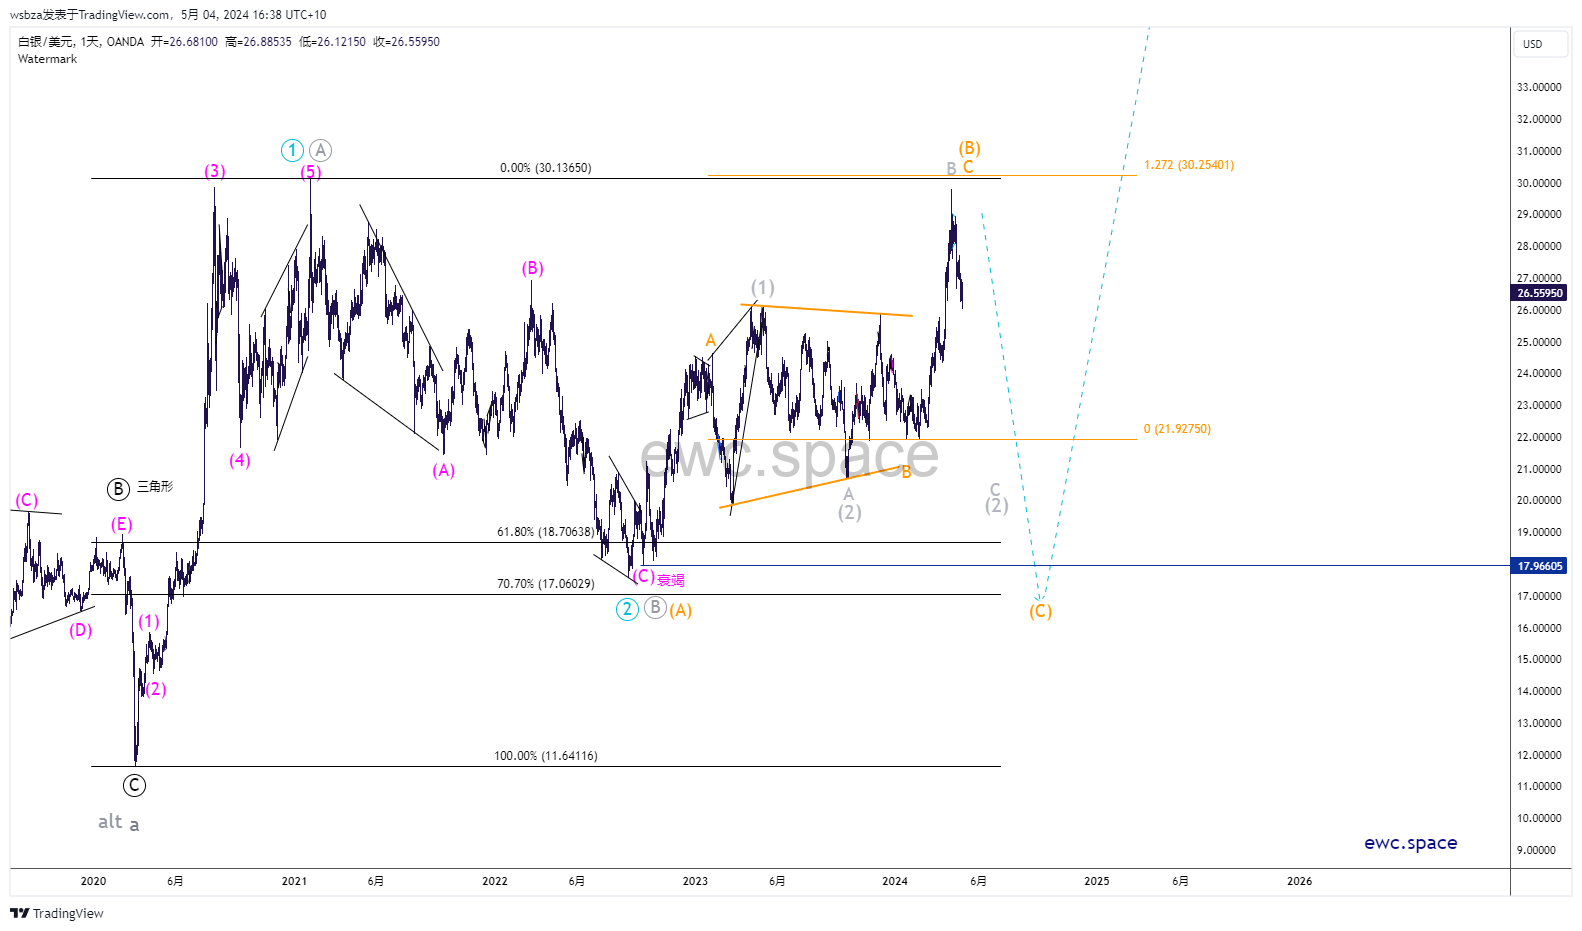The image size is (1582, 931).
Task: Select the cyan circled 1 wave marker
Action: [x=292, y=151]
